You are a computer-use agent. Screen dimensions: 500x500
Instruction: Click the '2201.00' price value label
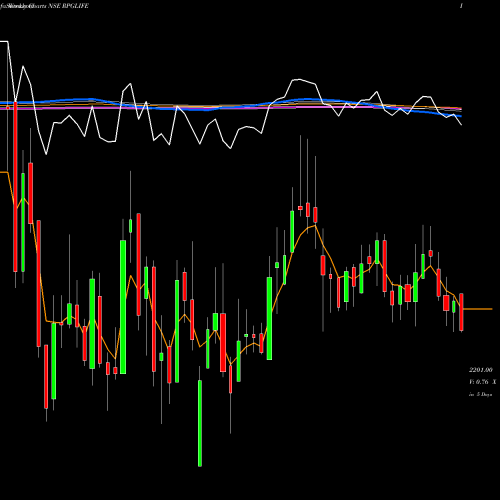pyautogui.click(x=480, y=370)
